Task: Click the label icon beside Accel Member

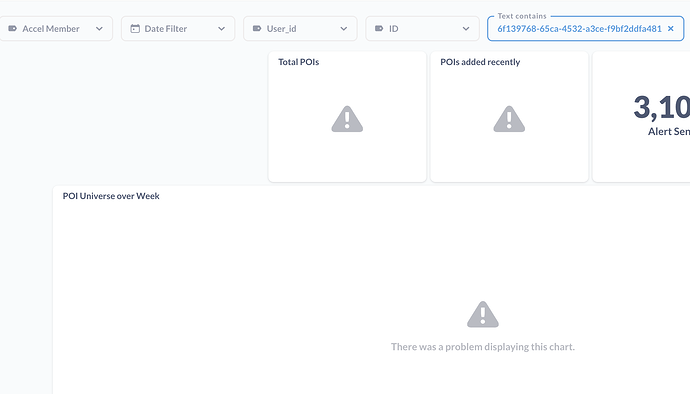Action: click(13, 29)
